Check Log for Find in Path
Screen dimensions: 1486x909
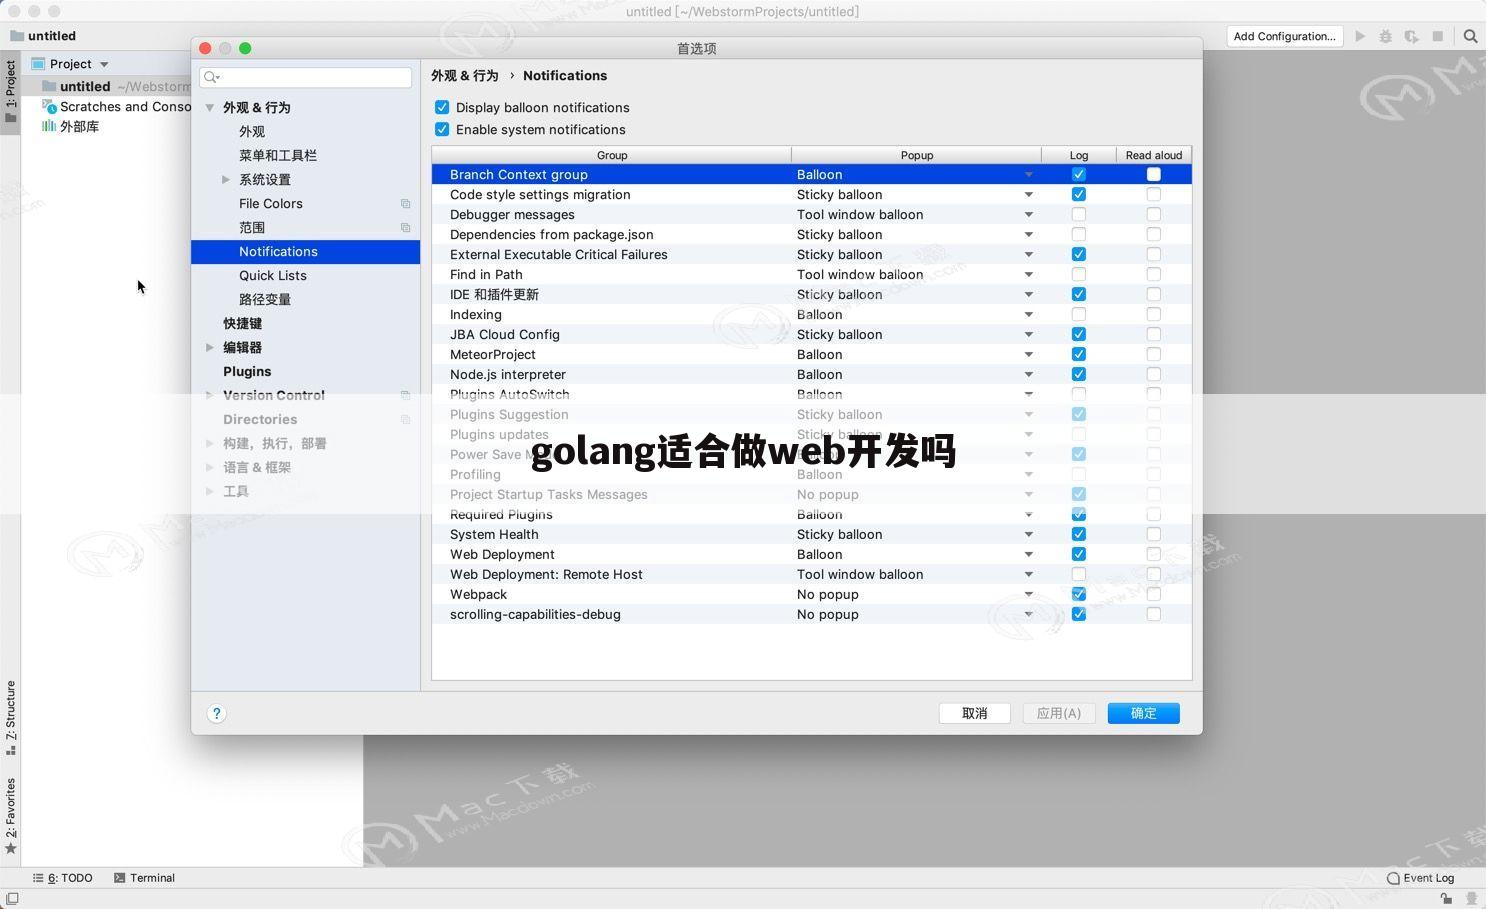1078,274
